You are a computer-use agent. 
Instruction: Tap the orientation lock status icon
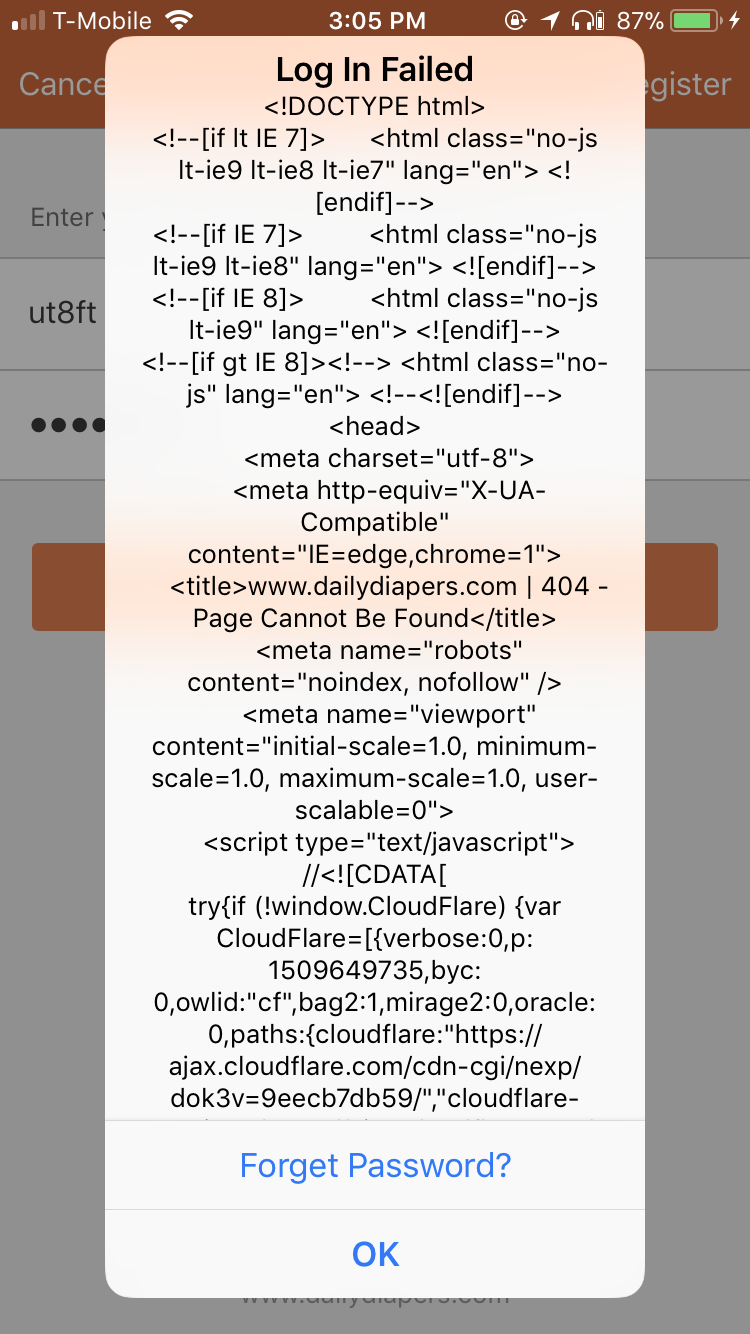516,20
